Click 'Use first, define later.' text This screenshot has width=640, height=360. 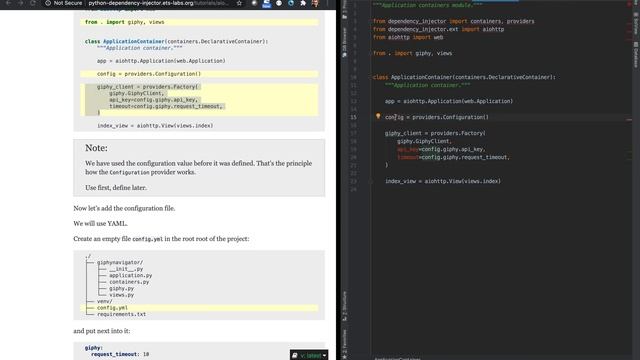point(116,188)
